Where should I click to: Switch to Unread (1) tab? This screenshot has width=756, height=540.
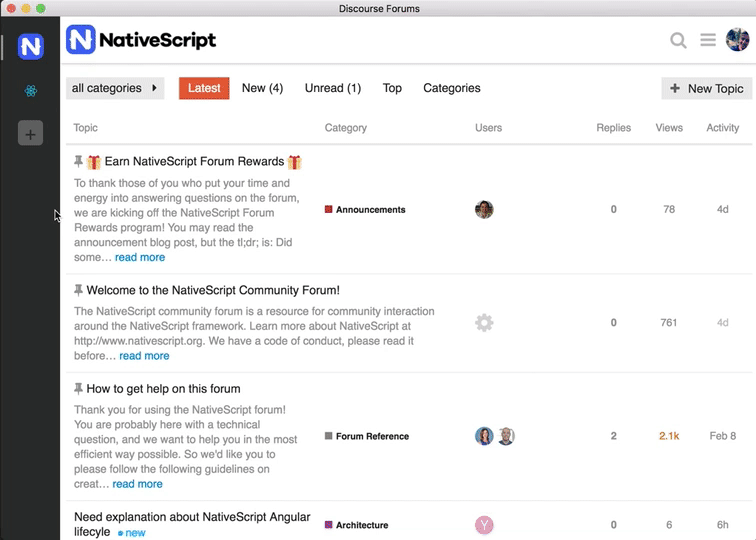[333, 88]
